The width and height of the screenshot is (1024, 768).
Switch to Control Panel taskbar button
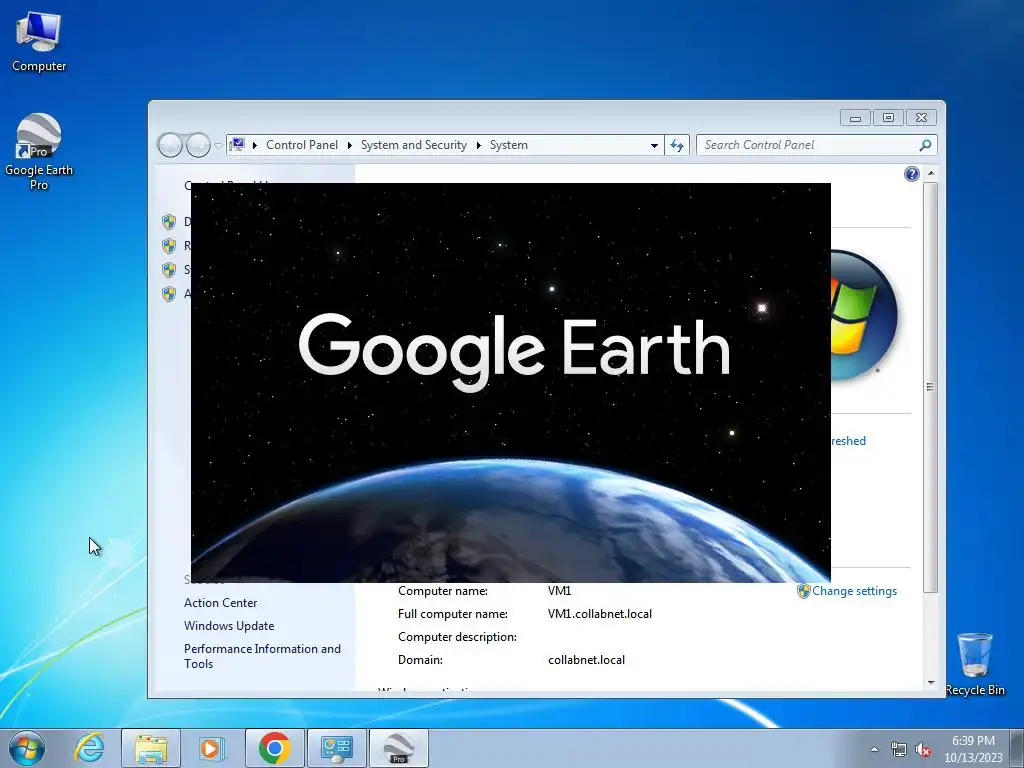(336, 748)
